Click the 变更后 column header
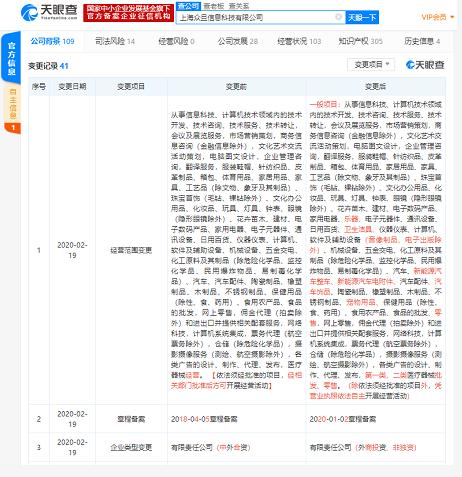The image size is (462, 477). [375, 87]
